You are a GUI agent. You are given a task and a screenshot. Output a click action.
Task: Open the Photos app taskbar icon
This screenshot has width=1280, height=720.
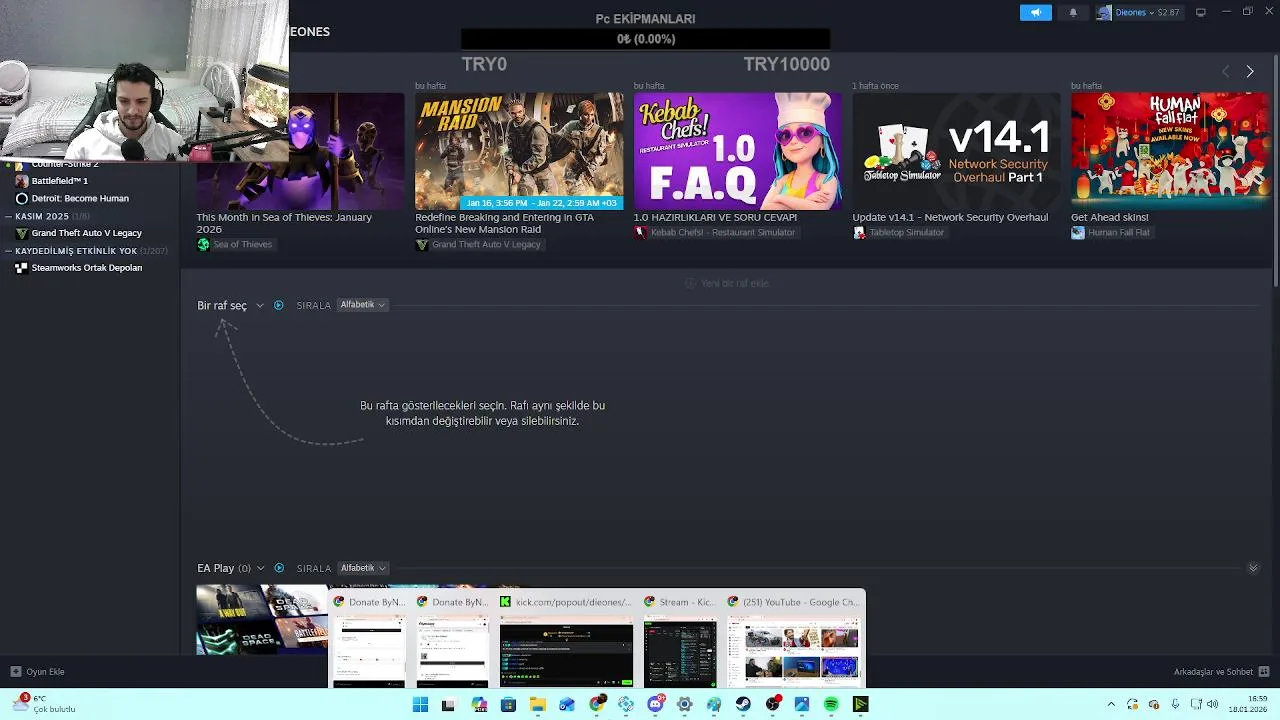(x=802, y=705)
